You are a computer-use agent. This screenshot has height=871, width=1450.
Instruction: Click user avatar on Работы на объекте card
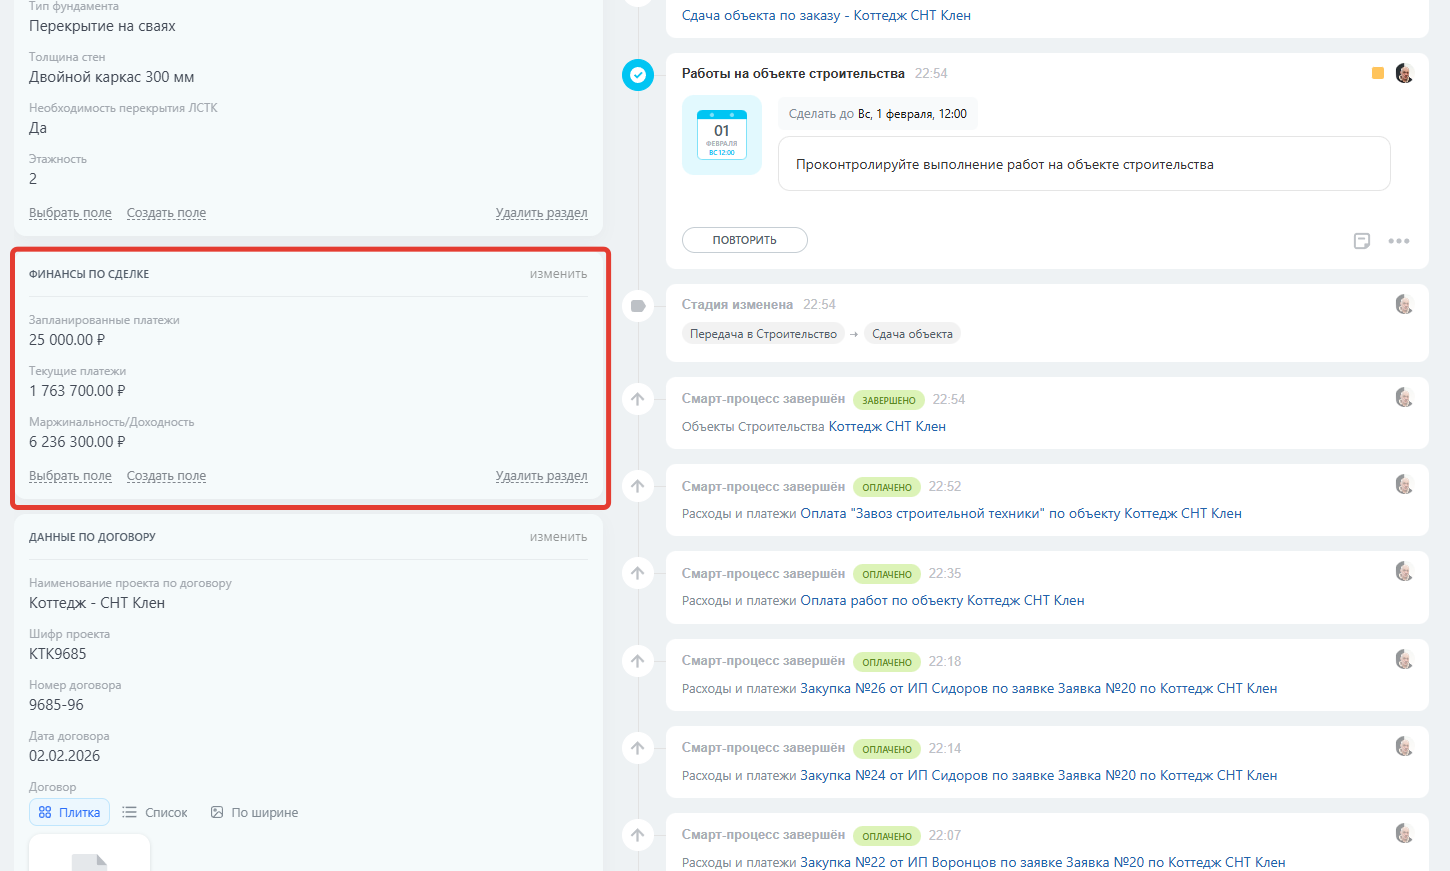pyautogui.click(x=1404, y=74)
